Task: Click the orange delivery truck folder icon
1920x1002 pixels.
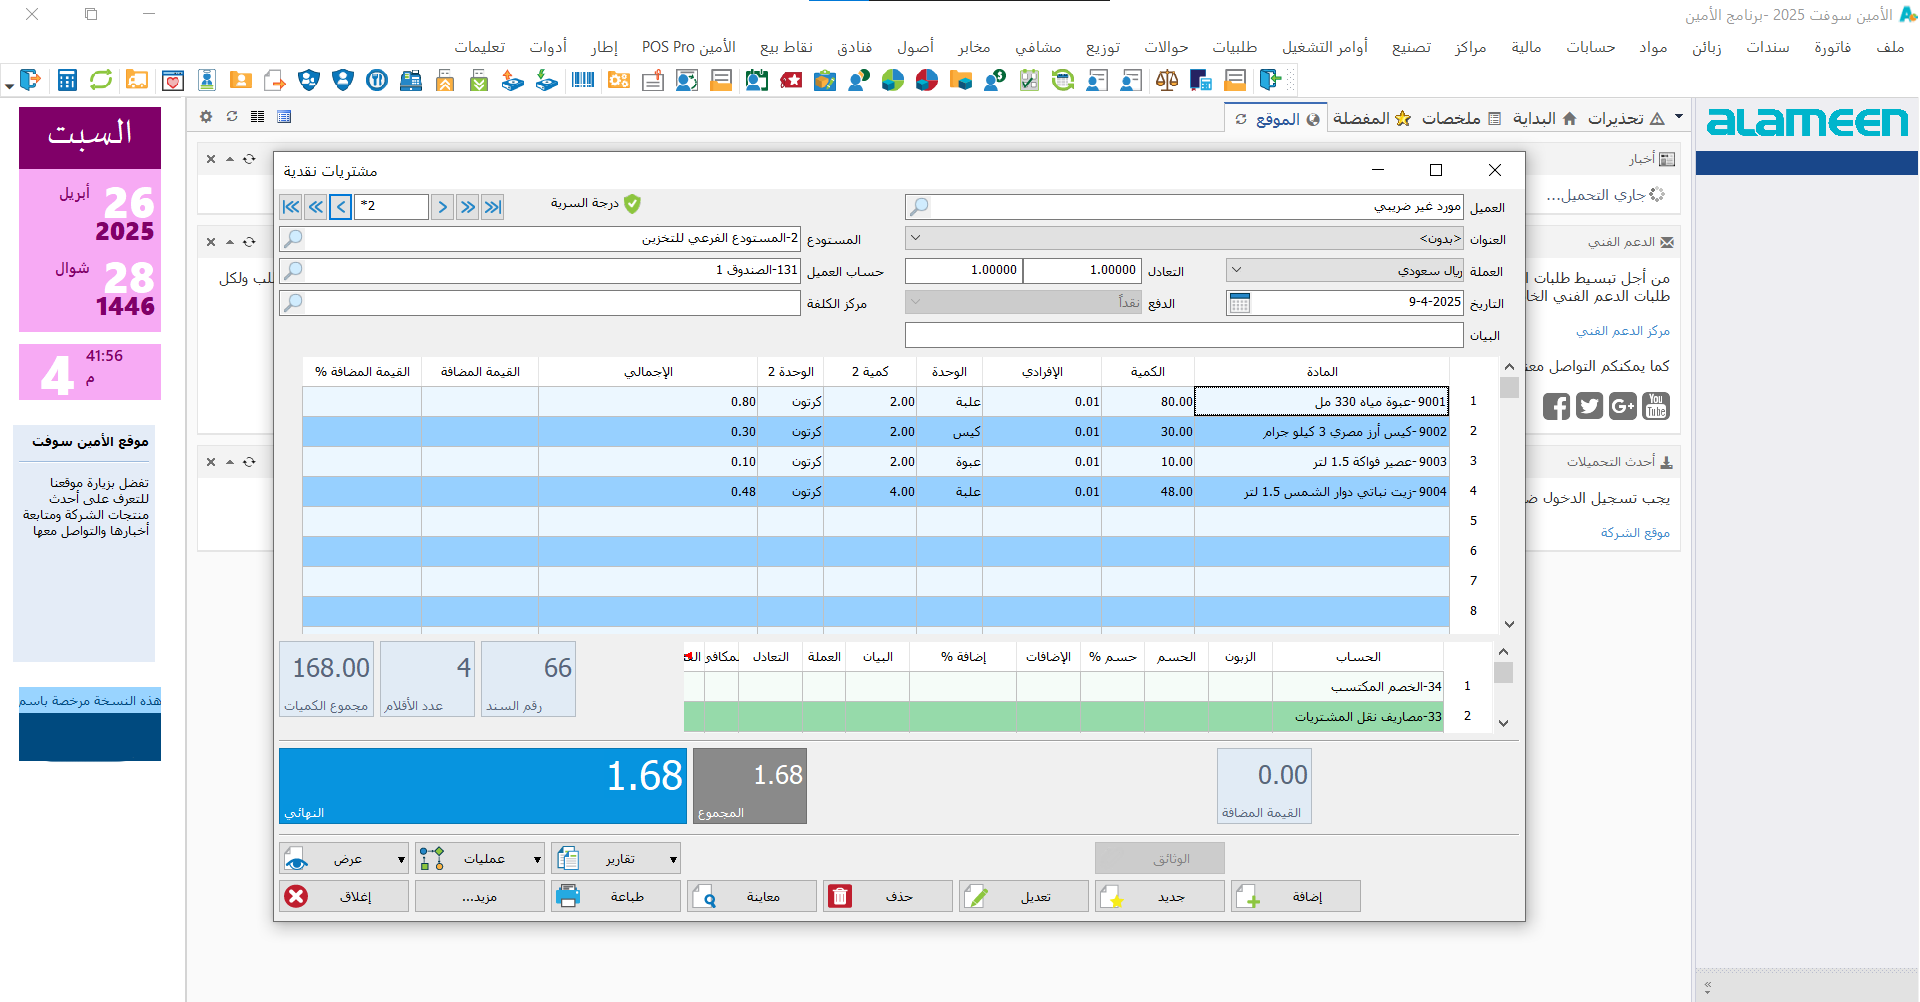Action: pyautogui.click(x=137, y=80)
